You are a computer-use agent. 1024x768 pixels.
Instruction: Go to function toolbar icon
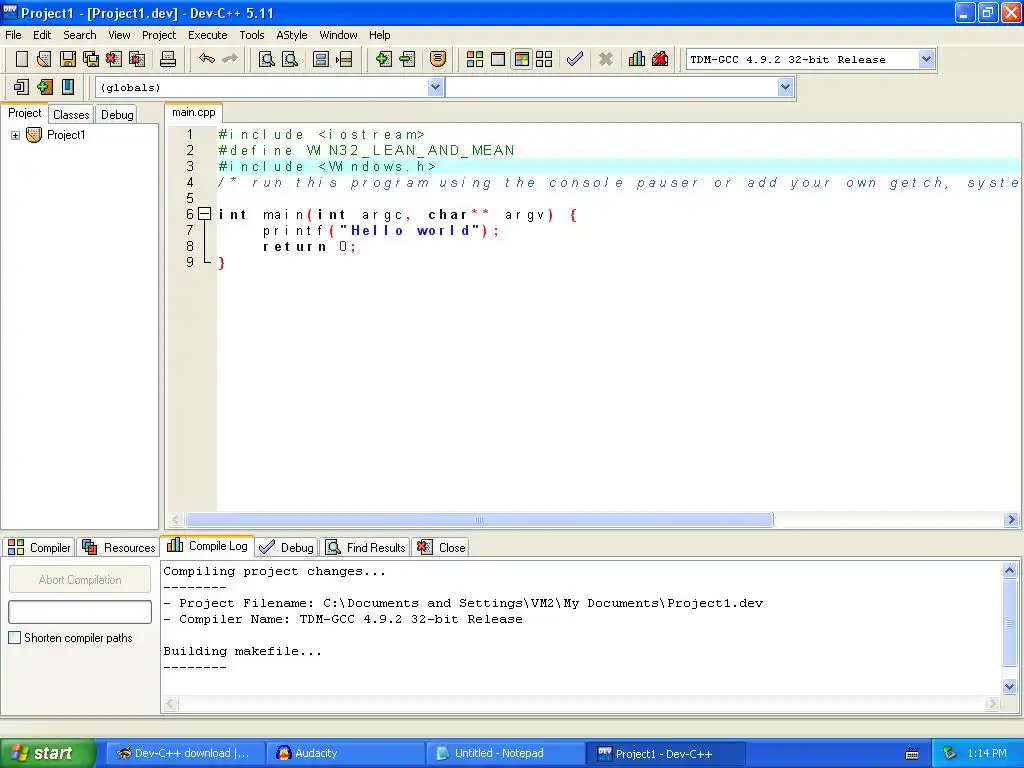pyautogui.click(x=321, y=59)
